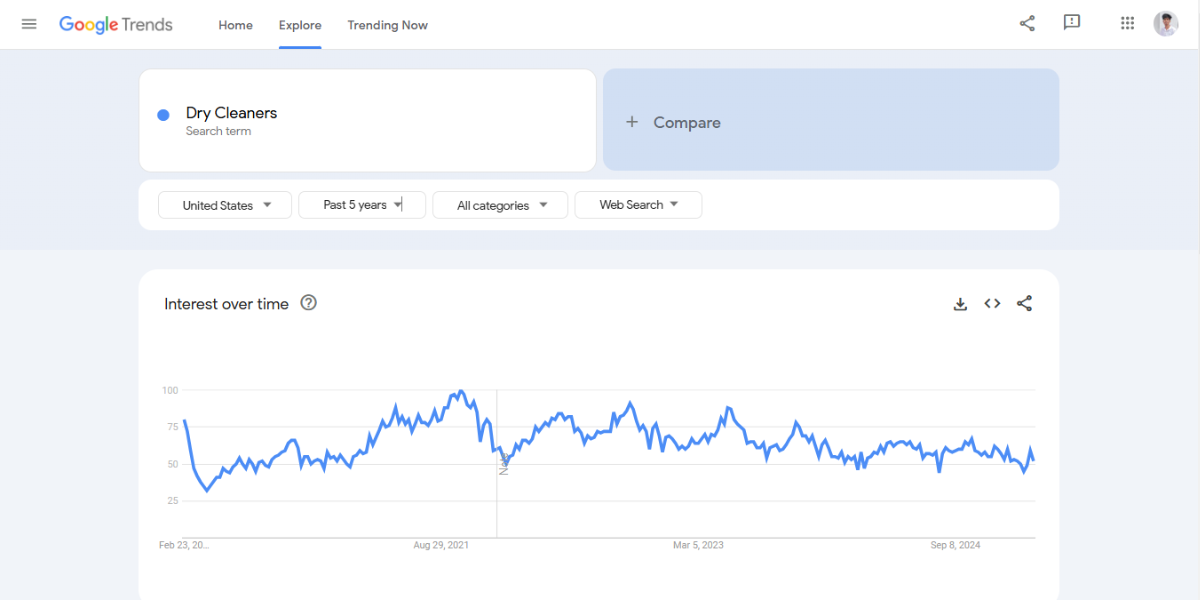
Task: Select the Explore tab
Action: tap(300, 25)
